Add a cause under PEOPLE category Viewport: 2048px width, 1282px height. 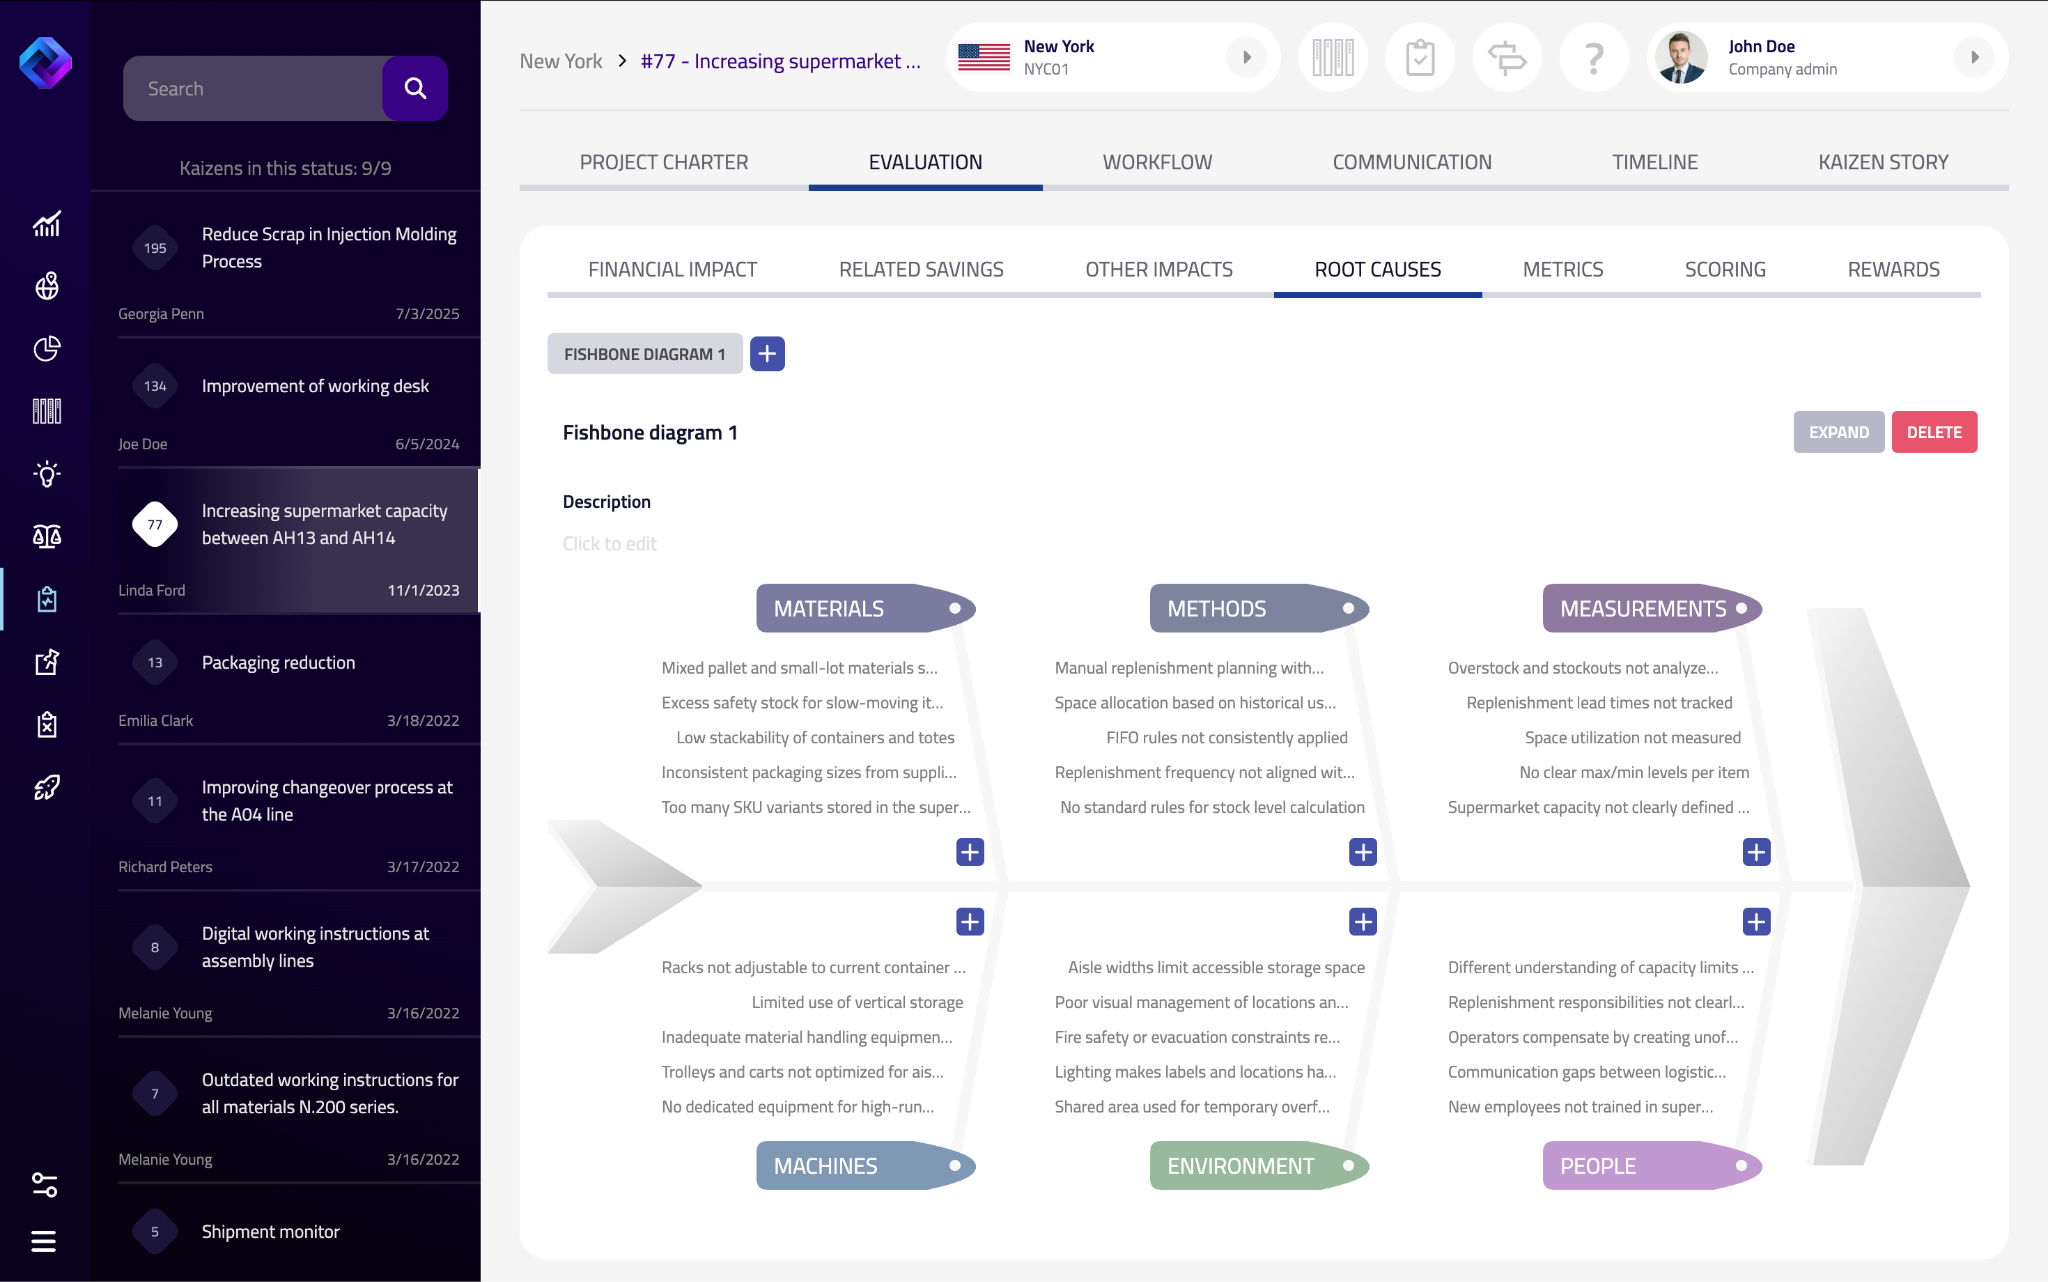click(1756, 921)
